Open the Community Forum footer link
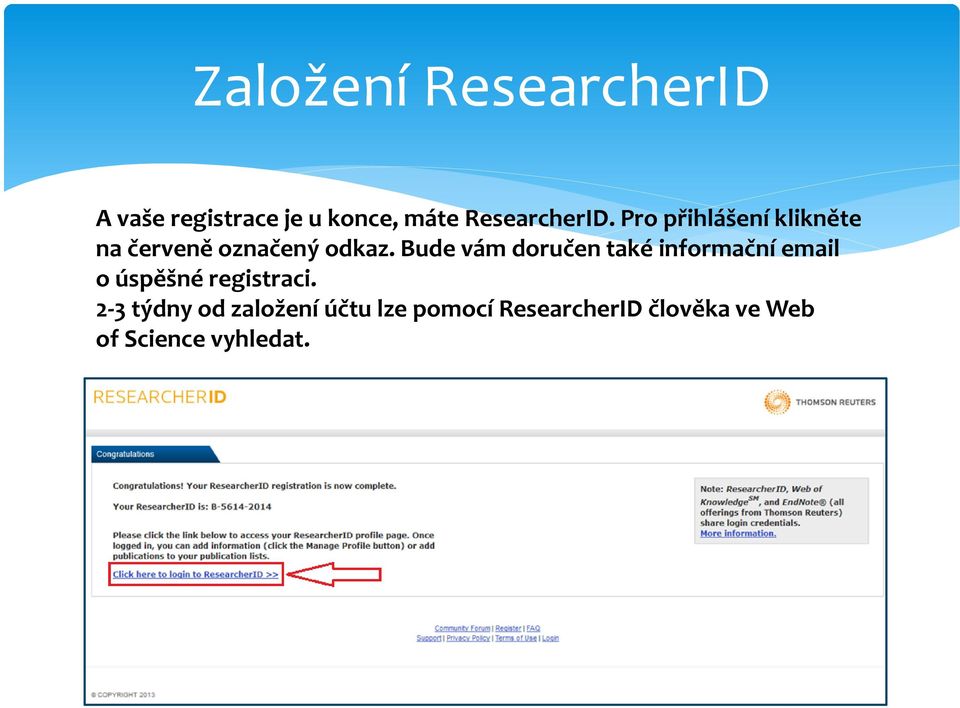 462,628
